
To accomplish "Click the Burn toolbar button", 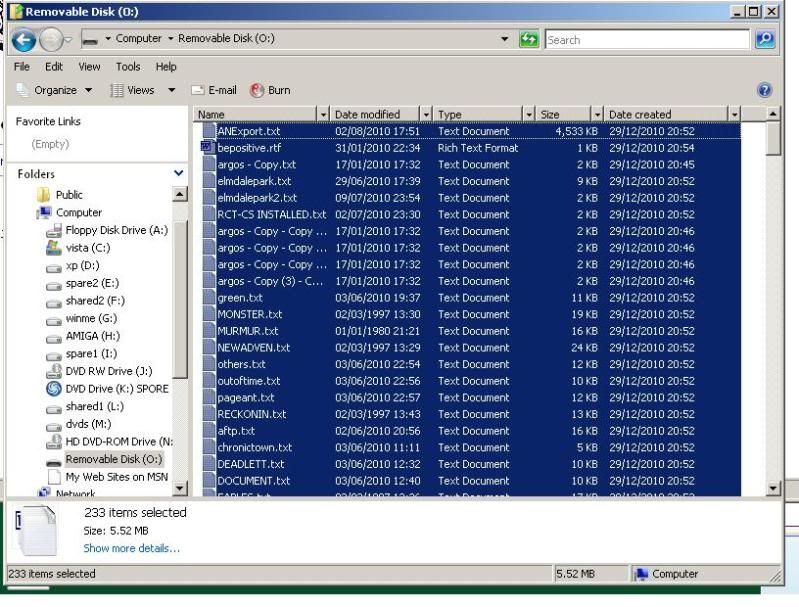I will coord(270,90).
